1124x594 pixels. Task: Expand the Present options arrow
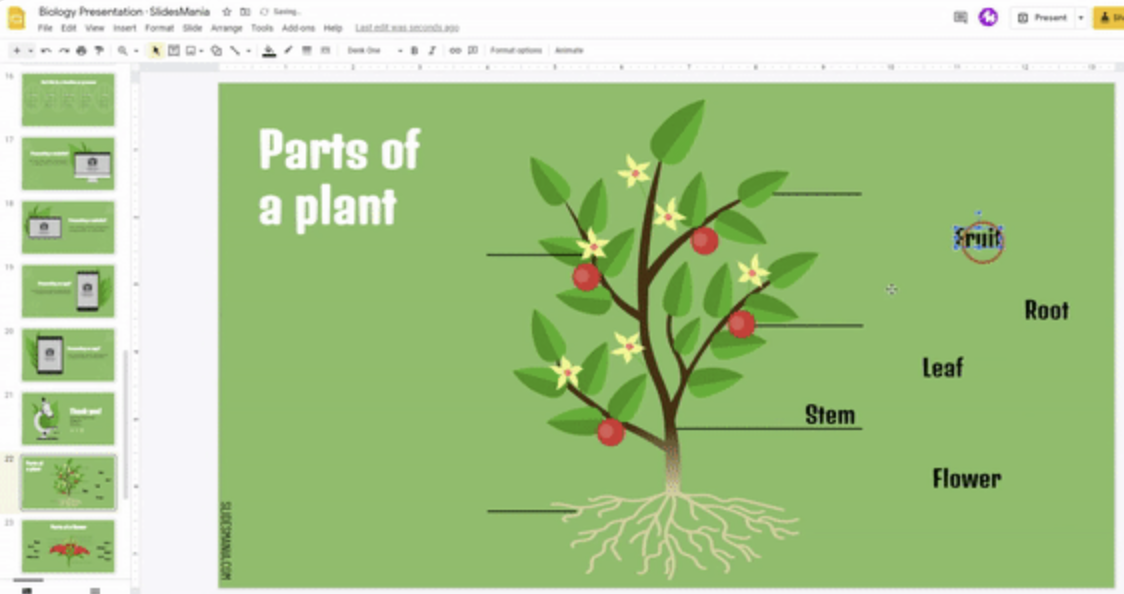1080,18
